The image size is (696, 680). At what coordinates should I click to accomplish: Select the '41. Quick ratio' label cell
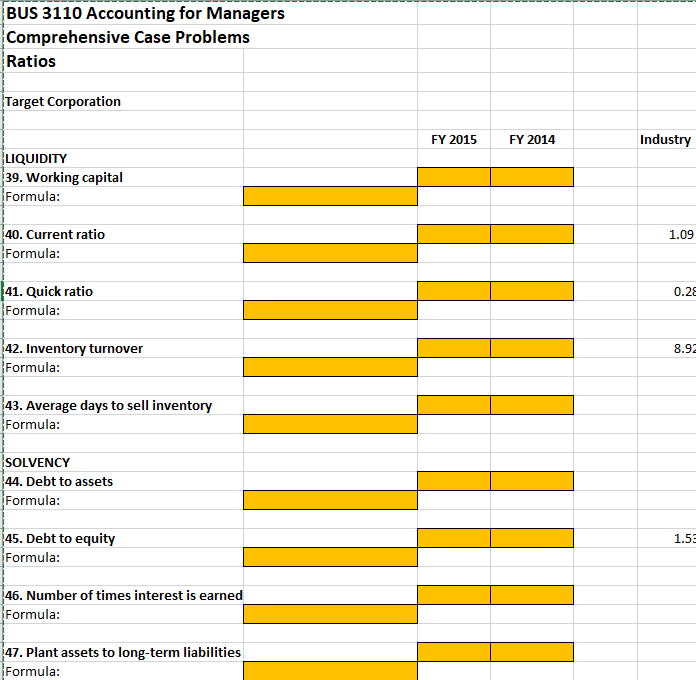[123, 291]
